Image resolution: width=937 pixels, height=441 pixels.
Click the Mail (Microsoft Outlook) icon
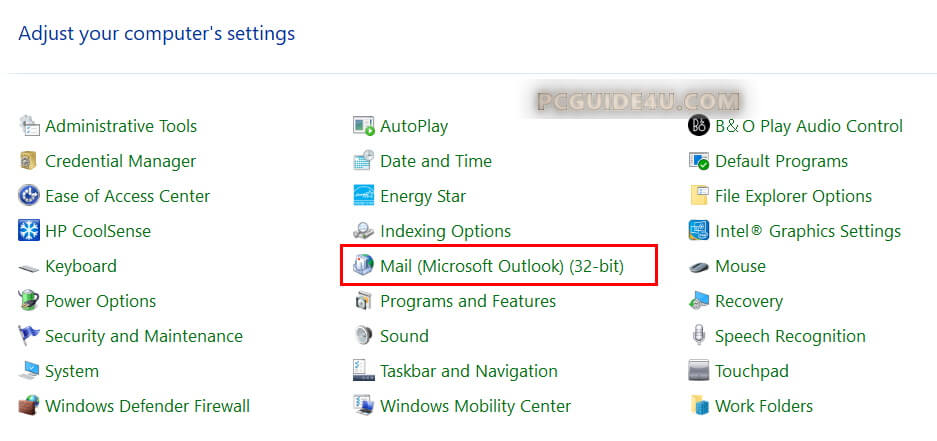tap(363, 266)
